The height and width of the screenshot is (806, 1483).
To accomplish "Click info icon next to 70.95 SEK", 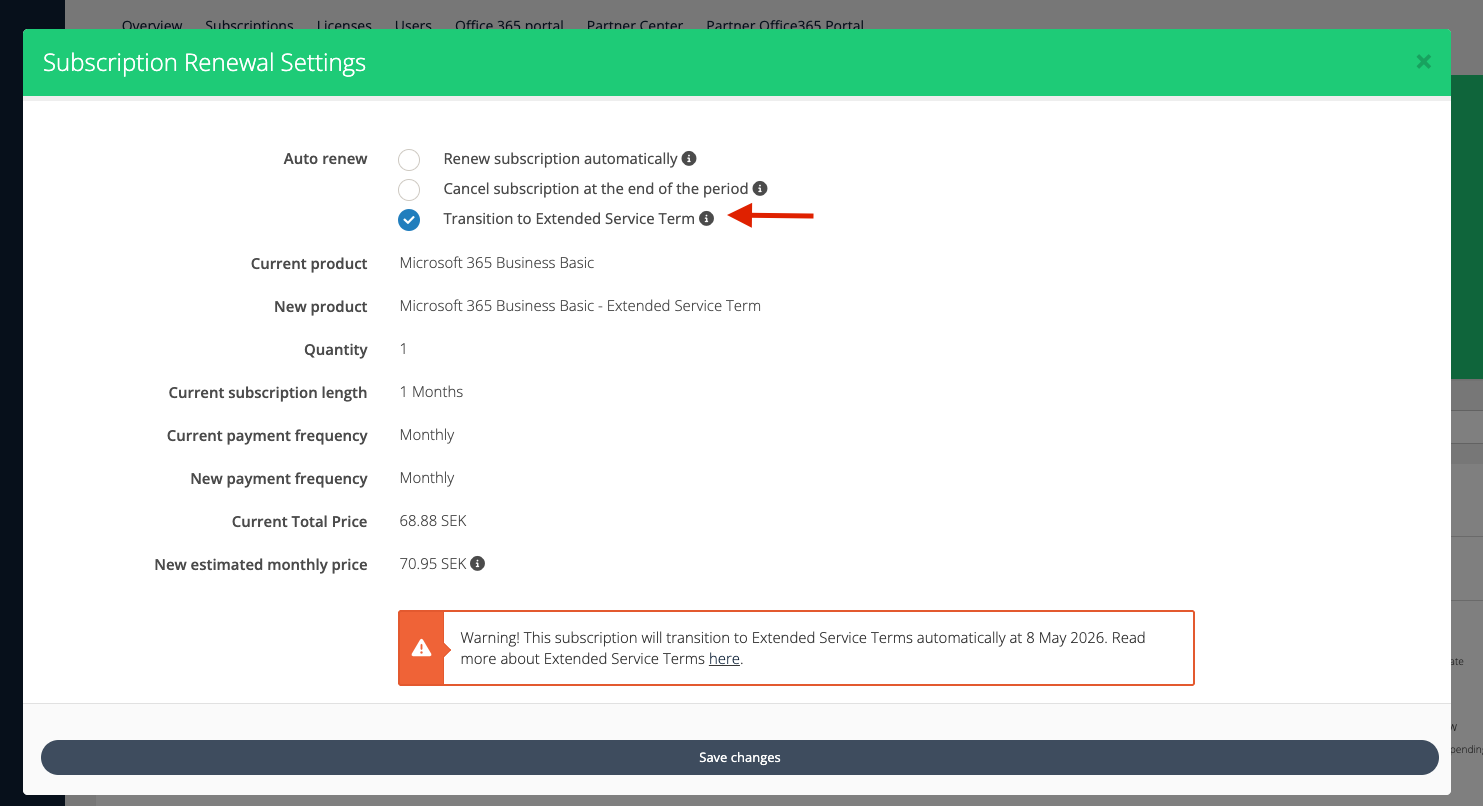I will click(478, 564).
